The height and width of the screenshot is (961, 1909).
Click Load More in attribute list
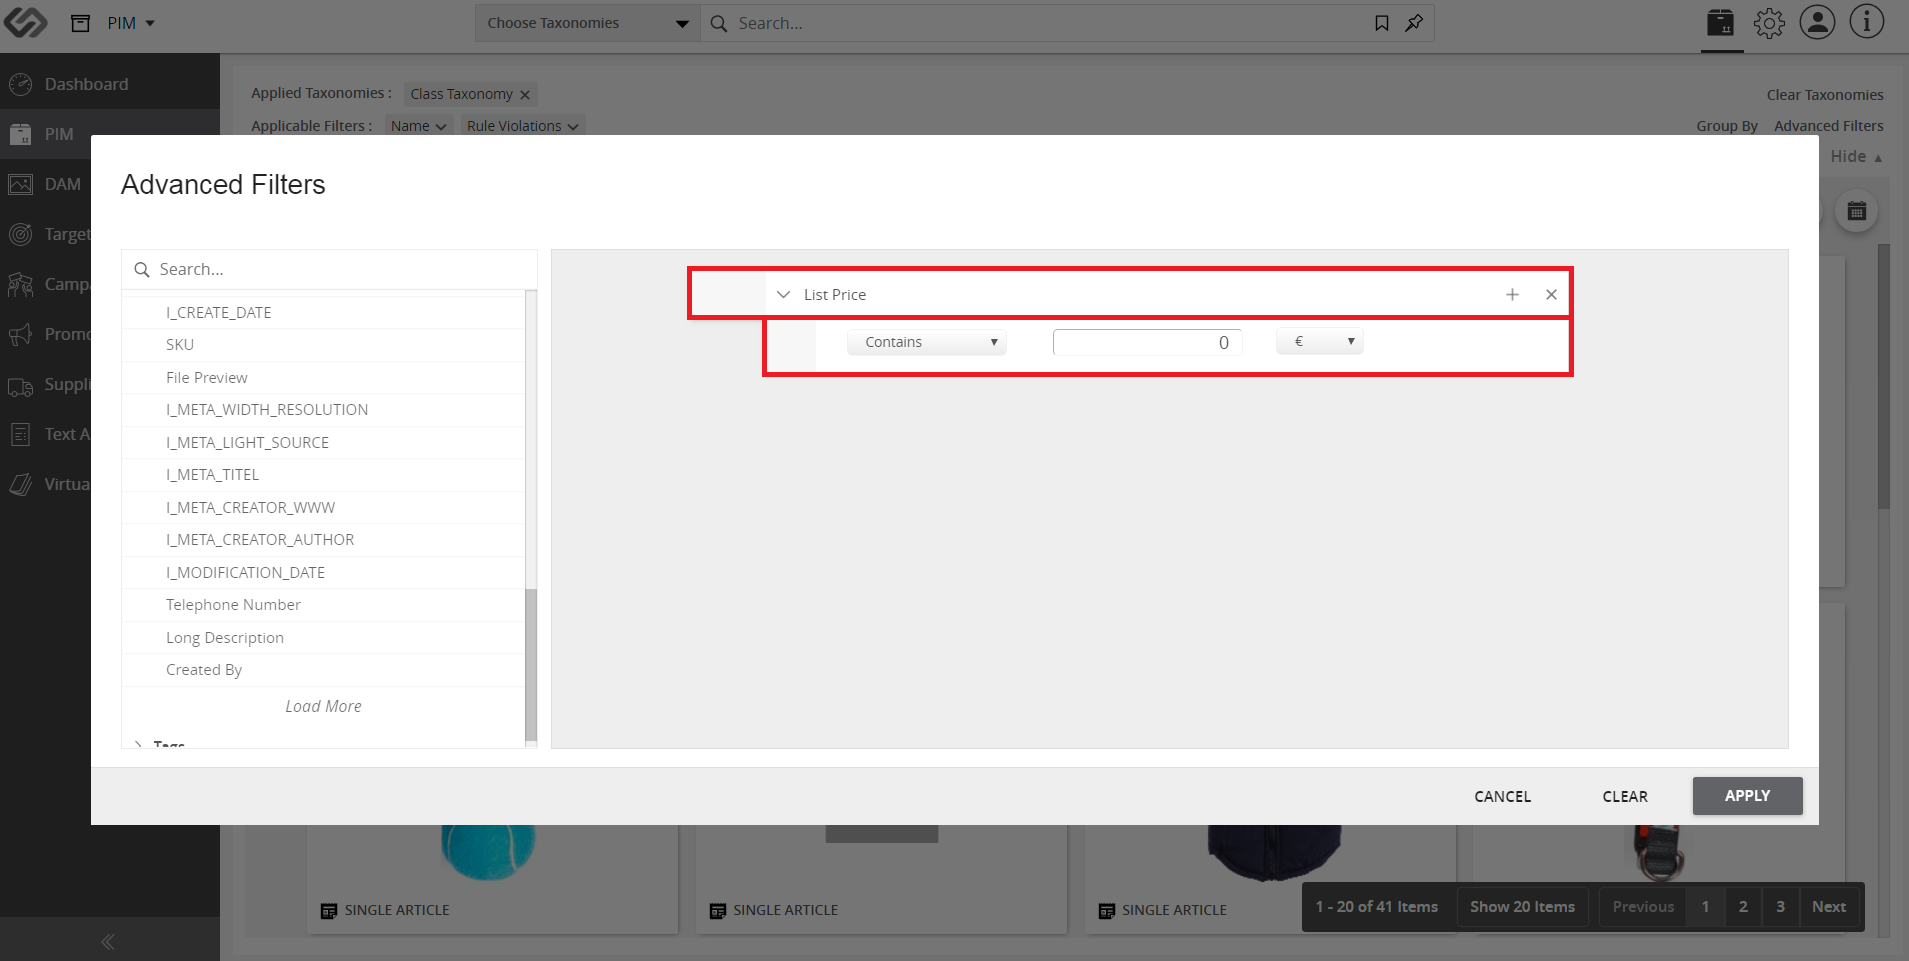pyautogui.click(x=323, y=706)
